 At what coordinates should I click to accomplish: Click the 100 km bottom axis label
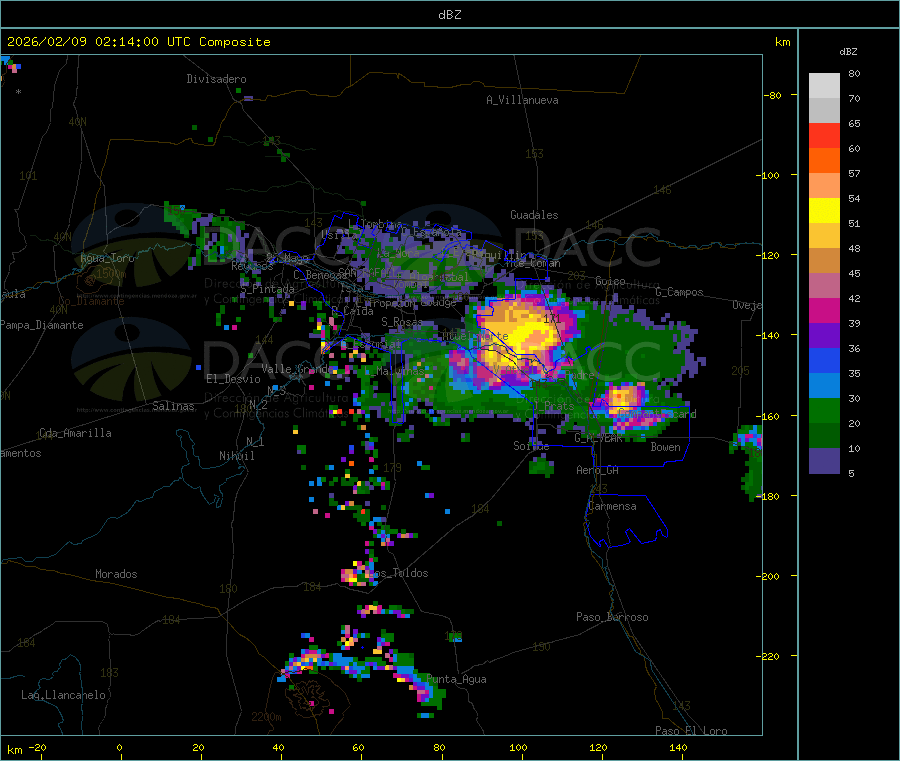coord(518,747)
